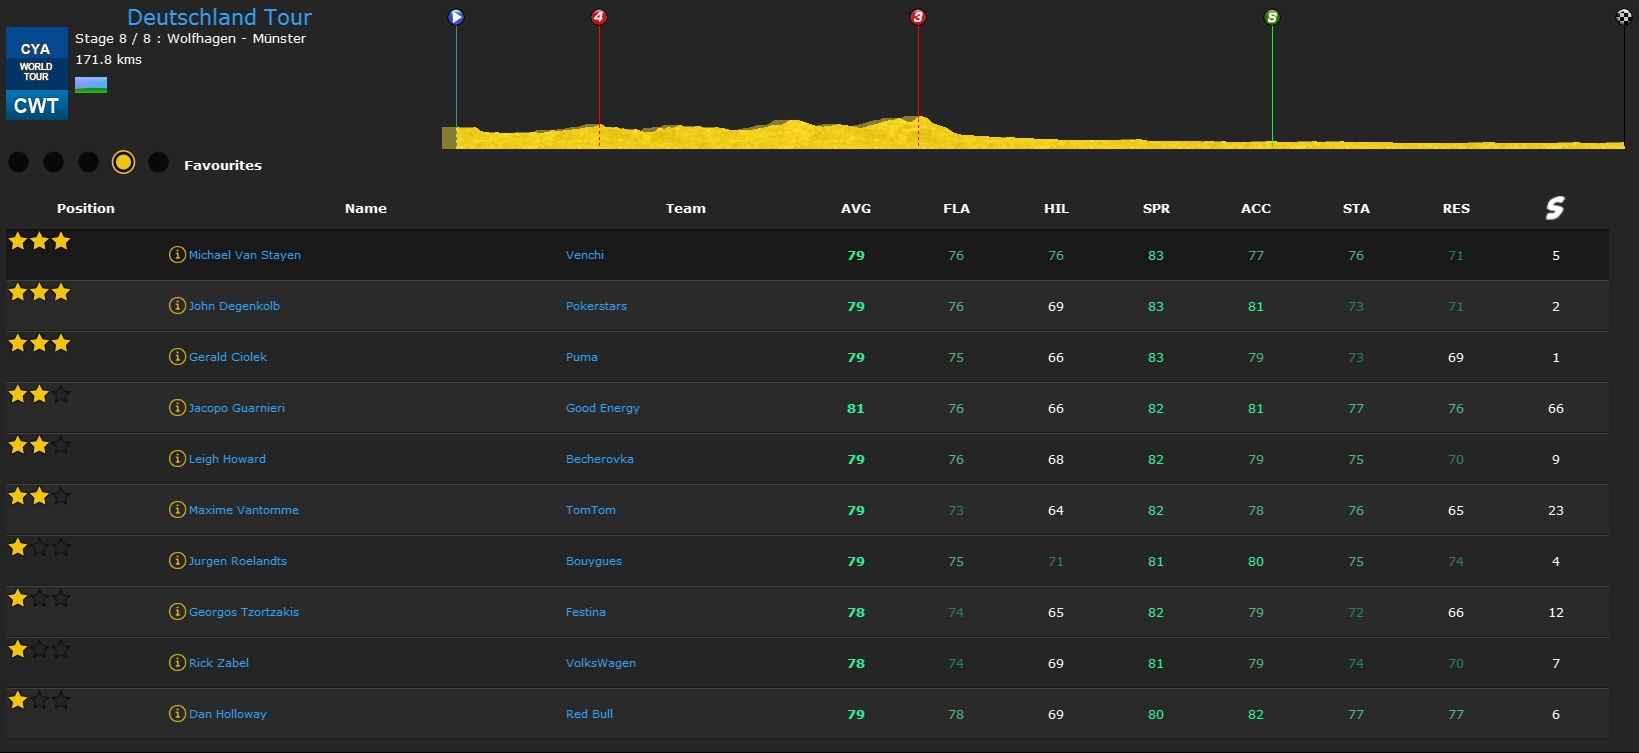Open rider John Degenkolb
The width and height of the screenshot is (1639, 753).
(x=234, y=306)
